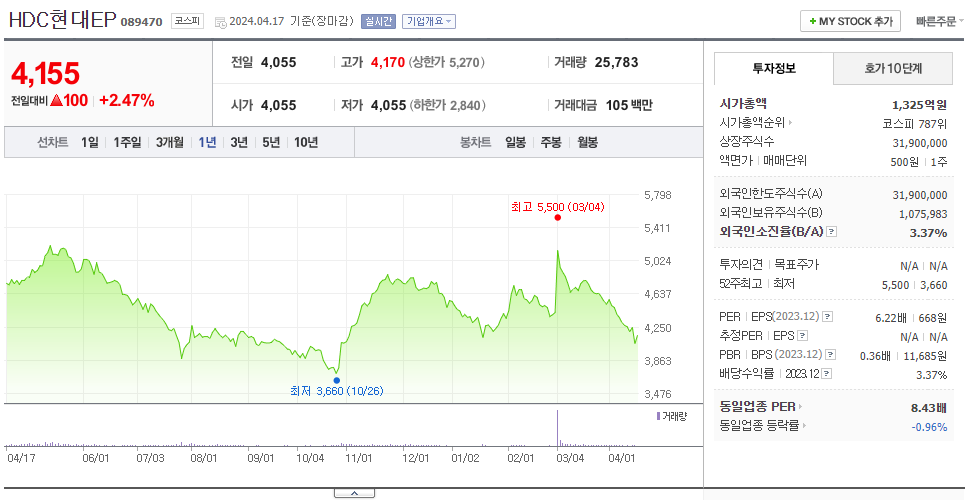Switch to the 투자정보 tab
The height and width of the screenshot is (500, 968).
(x=774, y=69)
